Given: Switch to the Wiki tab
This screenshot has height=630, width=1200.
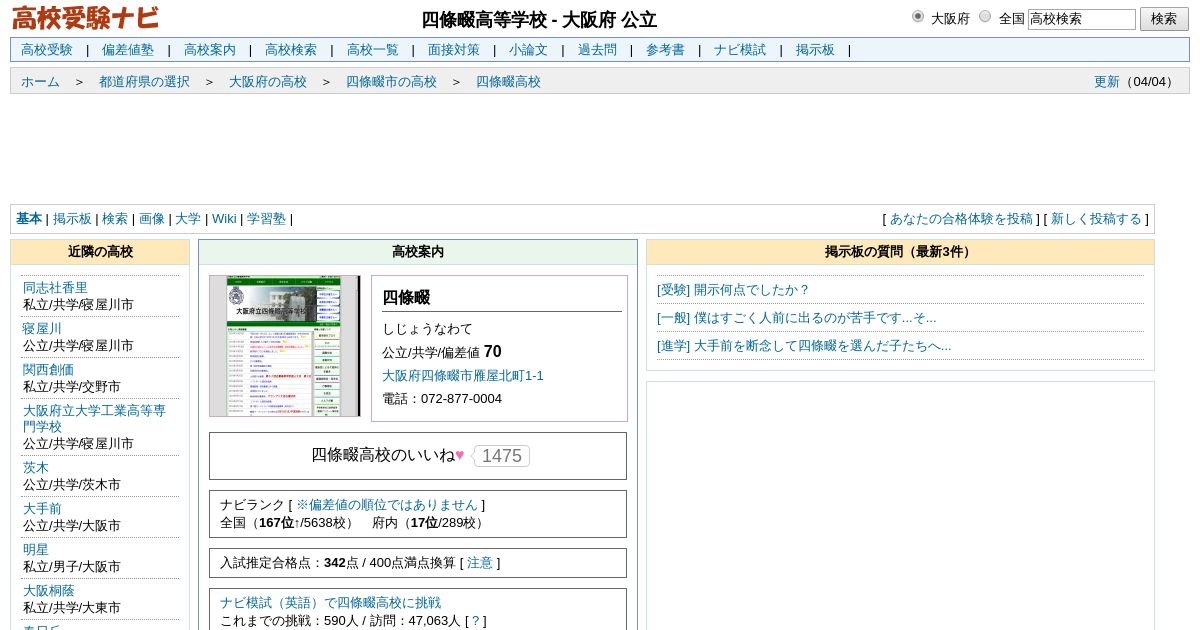Looking at the screenshot, I should (224, 219).
